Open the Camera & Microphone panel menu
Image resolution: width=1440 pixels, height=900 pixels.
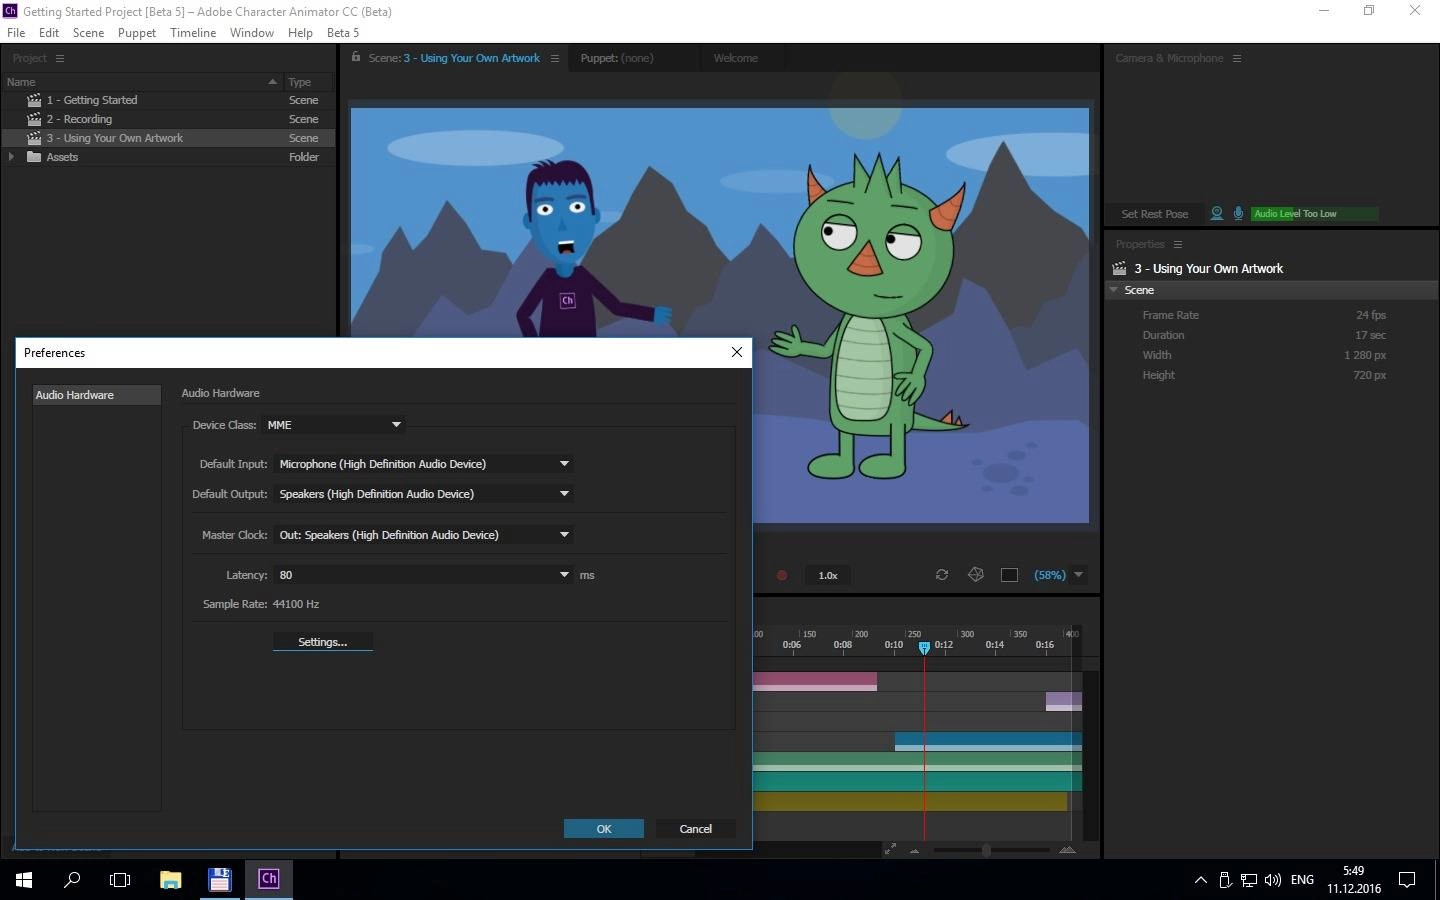pyautogui.click(x=1237, y=58)
